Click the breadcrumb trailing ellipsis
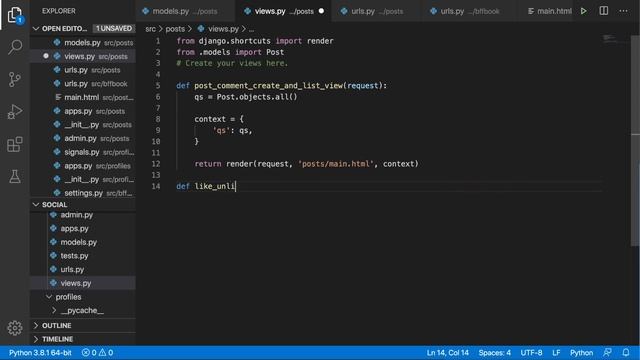640x360 pixels. tap(251, 29)
